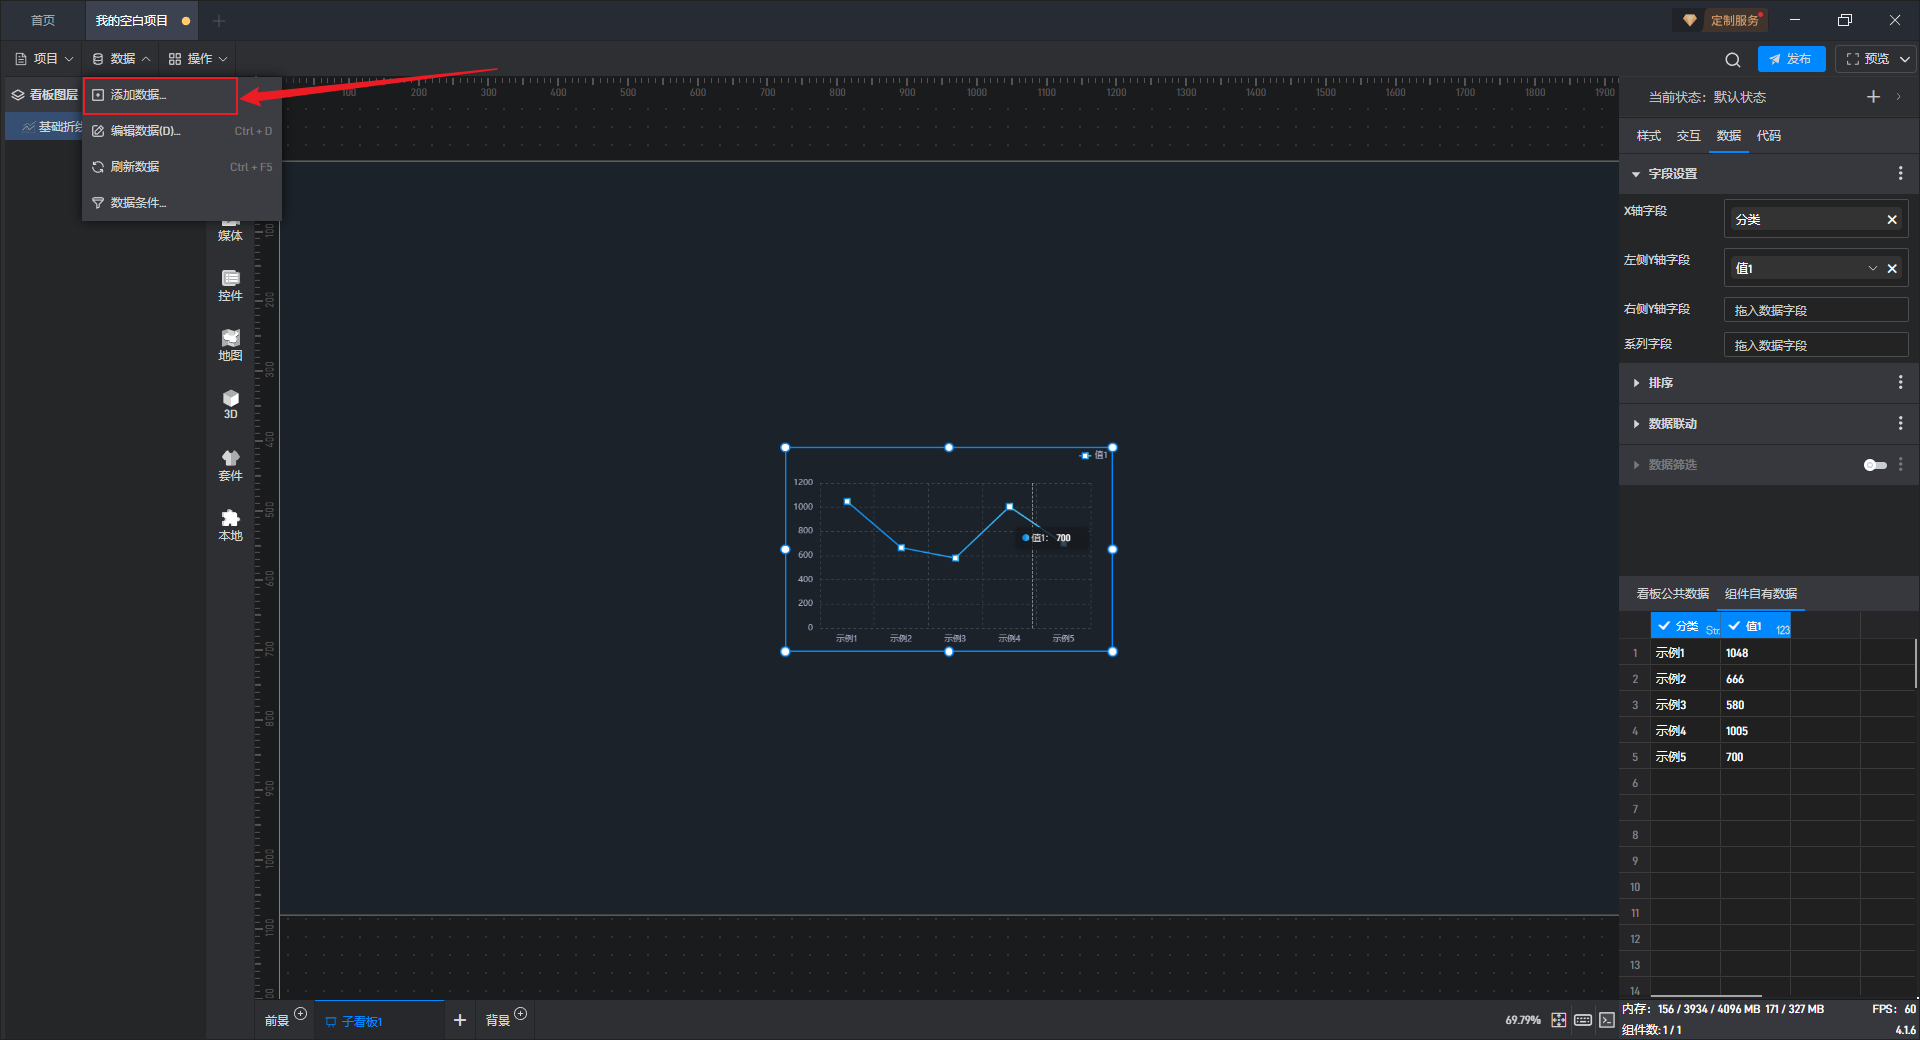Click the search magnifier icon
The width and height of the screenshot is (1920, 1040).
[1733, 59]
